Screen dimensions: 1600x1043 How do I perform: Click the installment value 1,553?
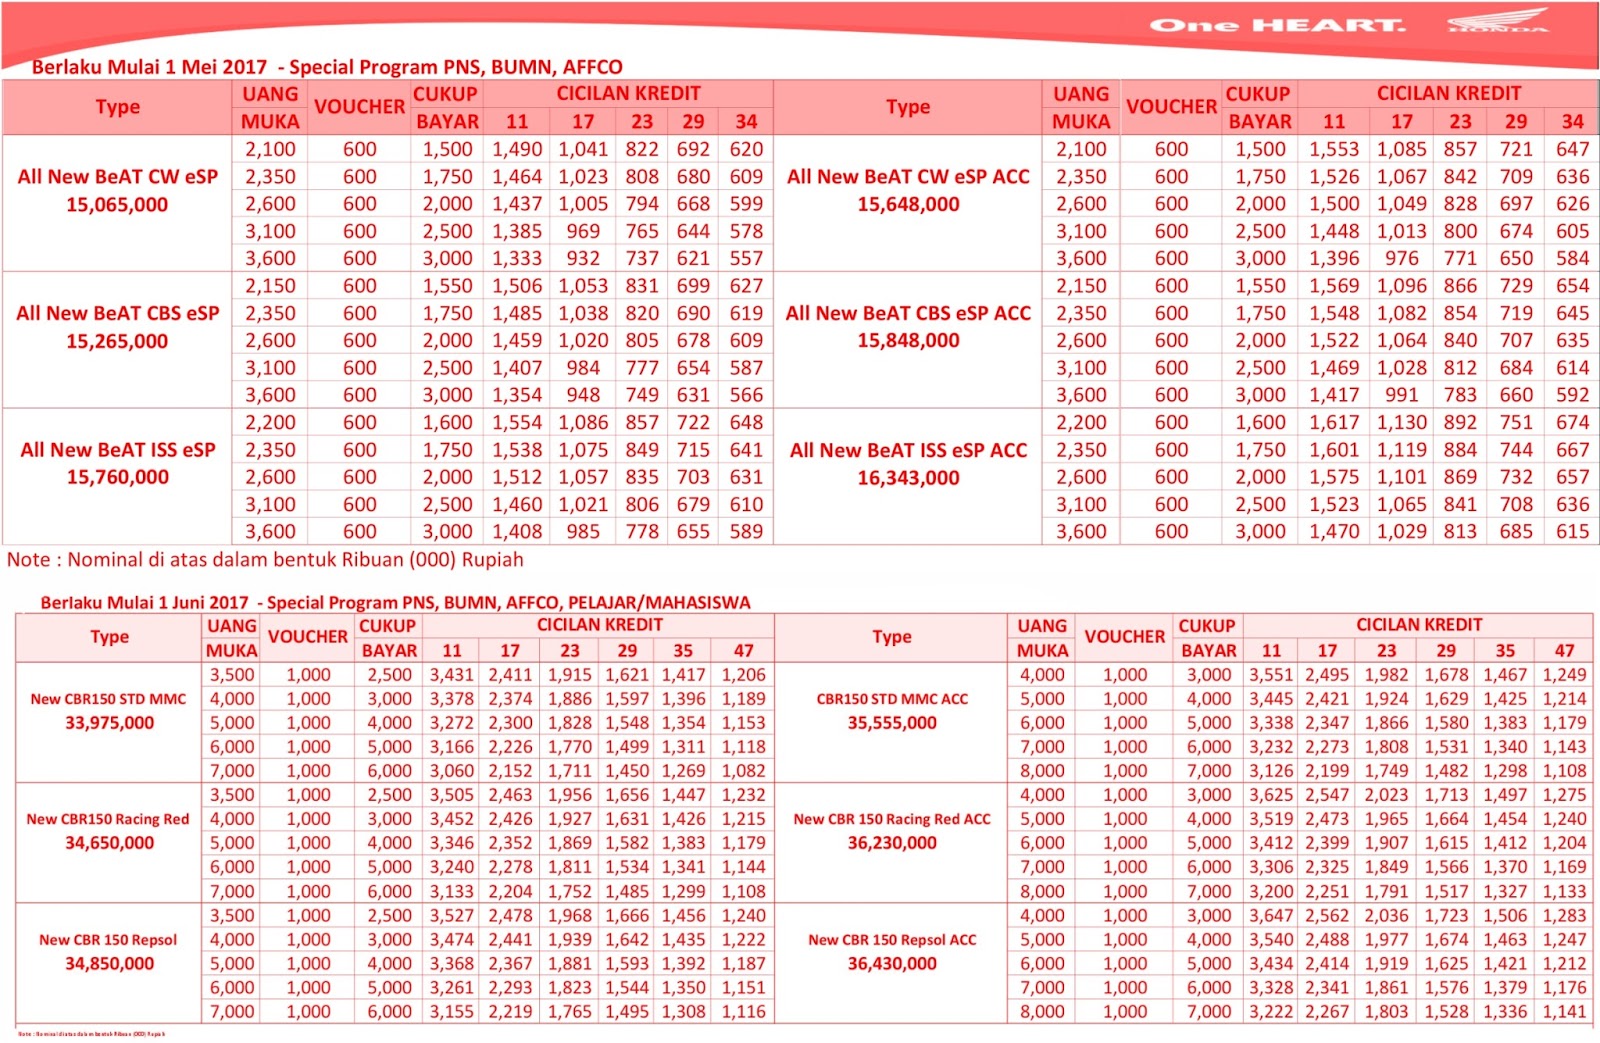click(1334, 149)
